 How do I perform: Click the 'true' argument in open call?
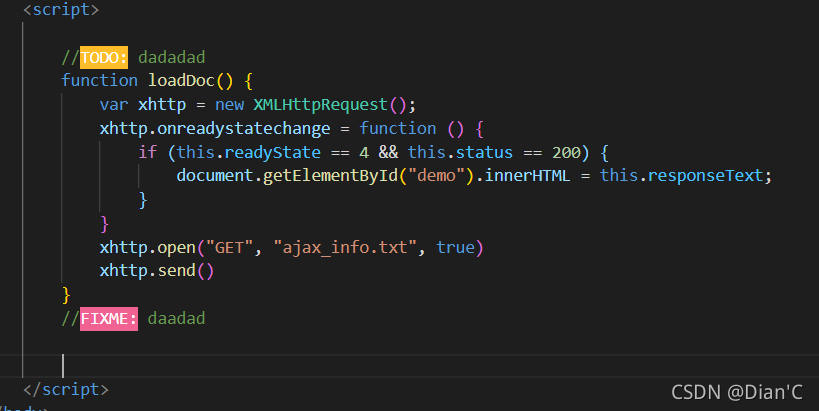[455, 247]
